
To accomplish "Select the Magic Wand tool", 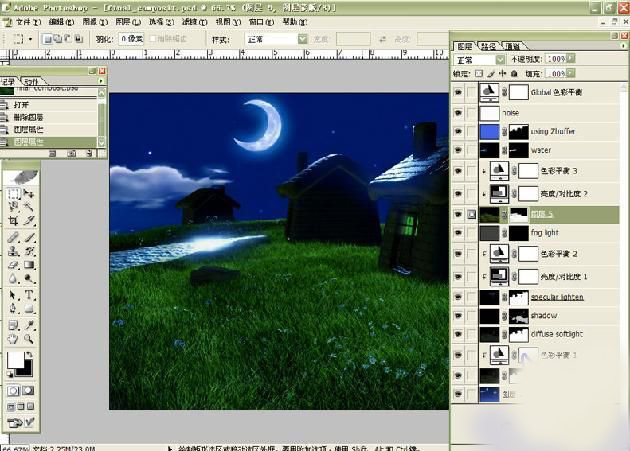I will (29, 207).
